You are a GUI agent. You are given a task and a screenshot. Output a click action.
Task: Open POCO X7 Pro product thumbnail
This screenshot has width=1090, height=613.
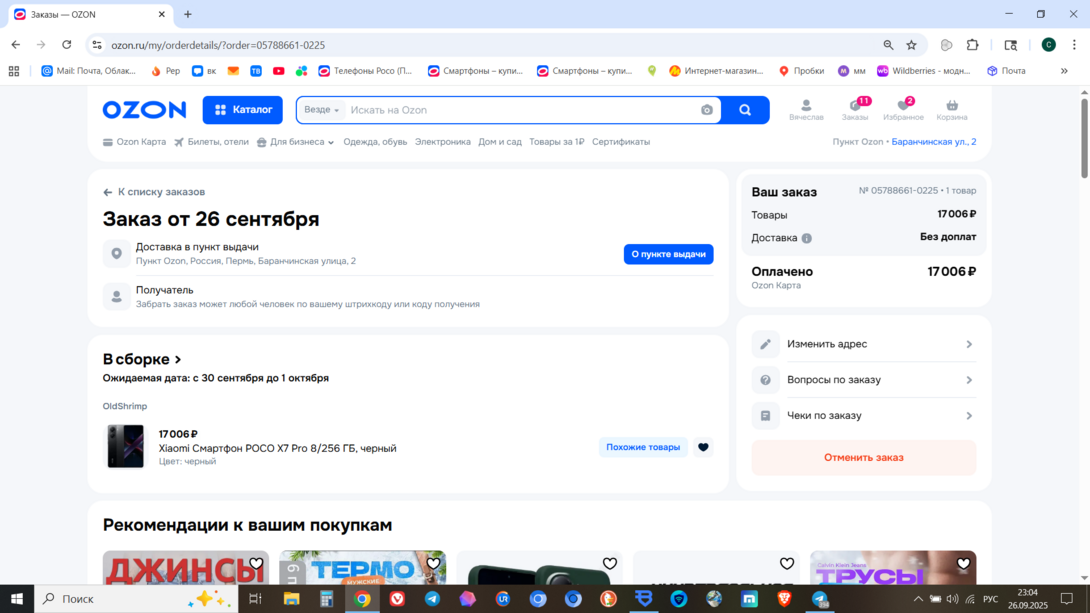tap(125, 446)
